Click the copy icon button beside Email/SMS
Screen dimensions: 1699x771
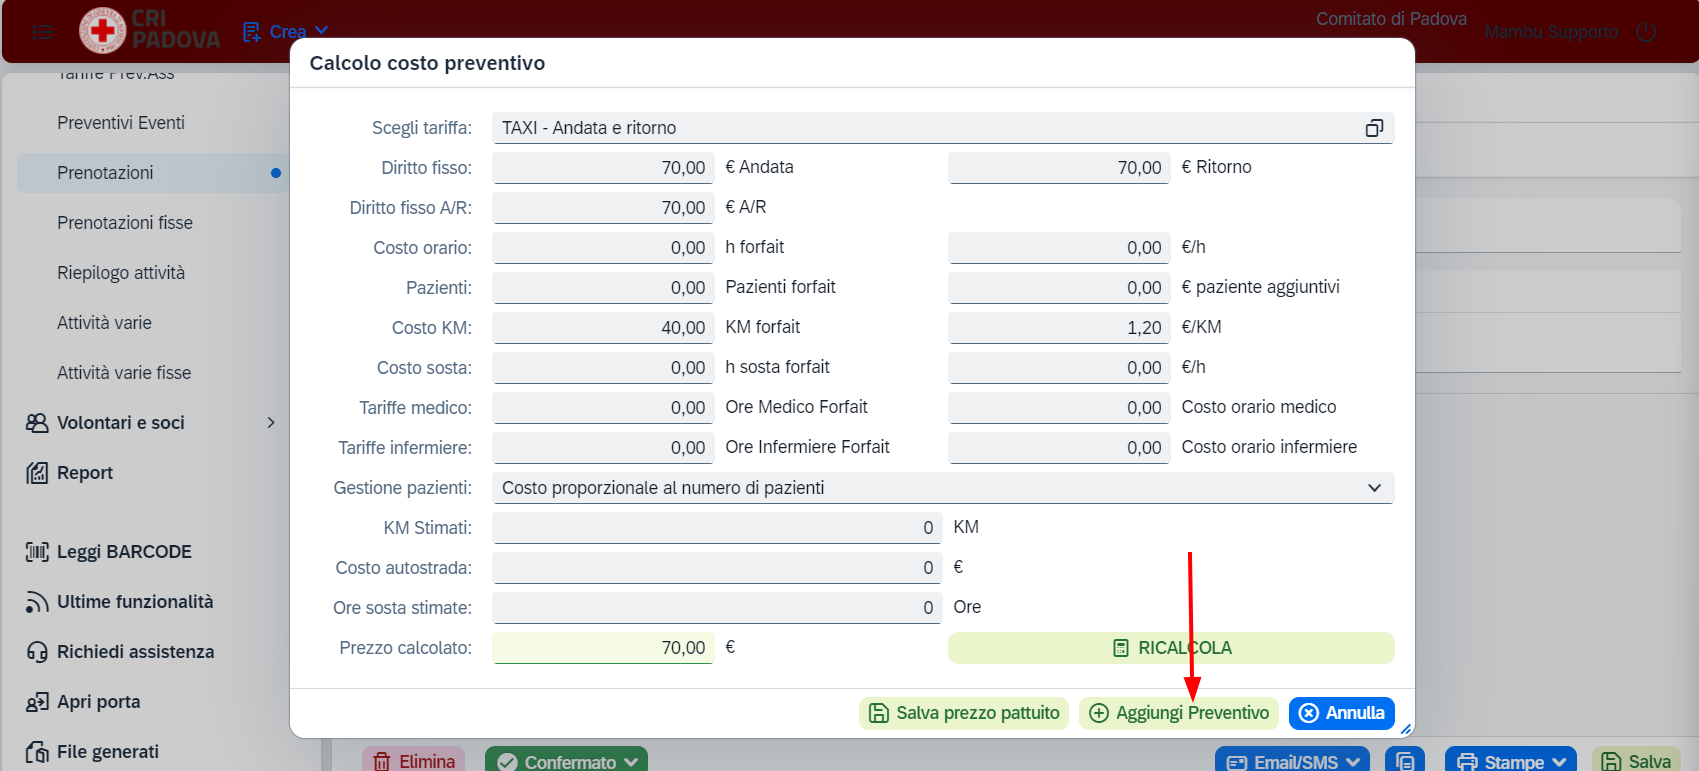click(1404, 761)
